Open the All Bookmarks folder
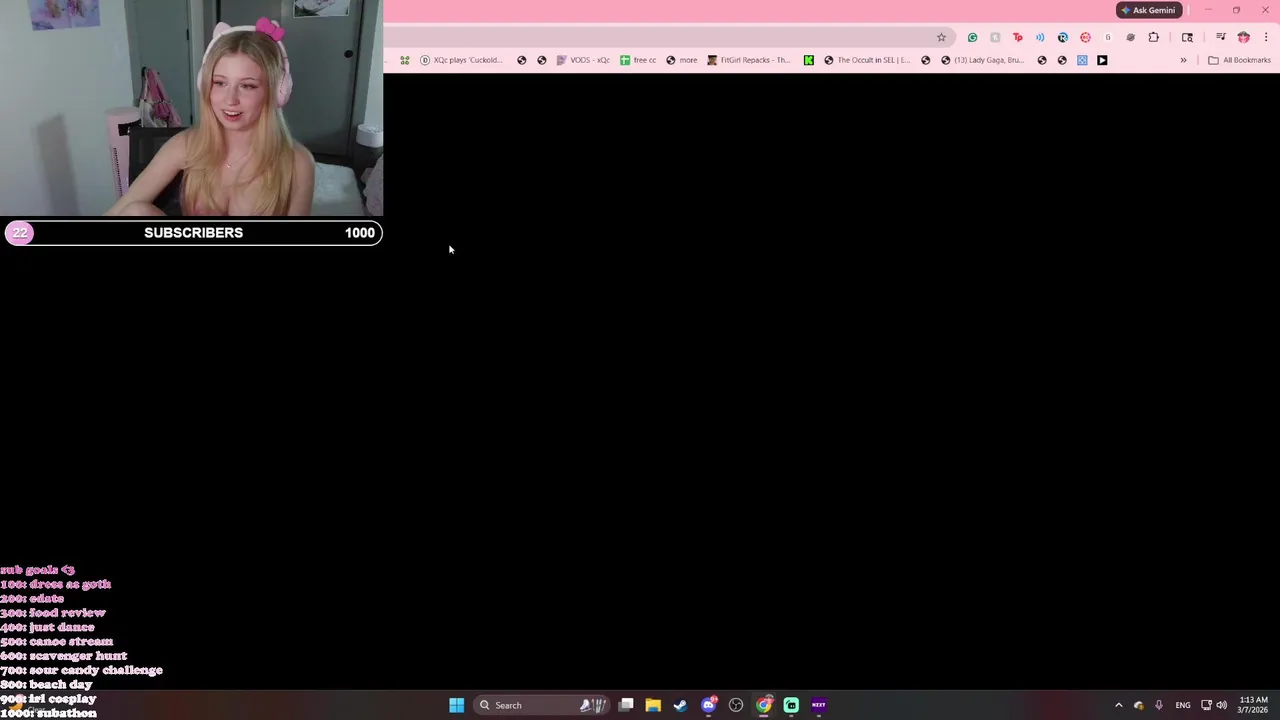 (1239, 60)
